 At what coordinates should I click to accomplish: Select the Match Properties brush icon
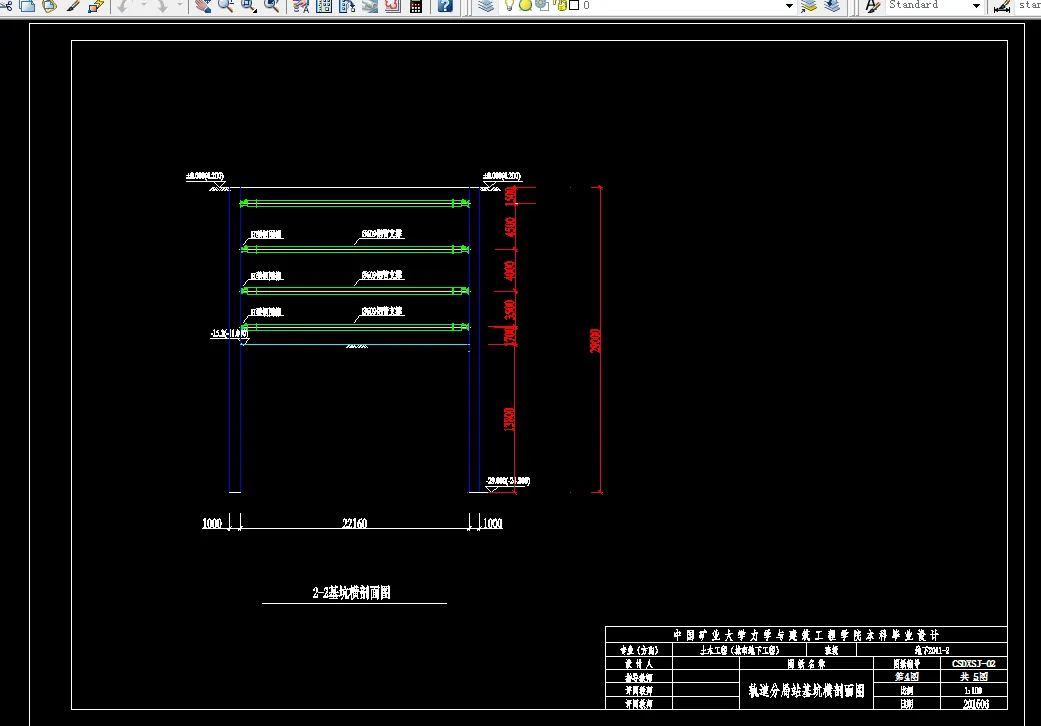tap(73, 5)
